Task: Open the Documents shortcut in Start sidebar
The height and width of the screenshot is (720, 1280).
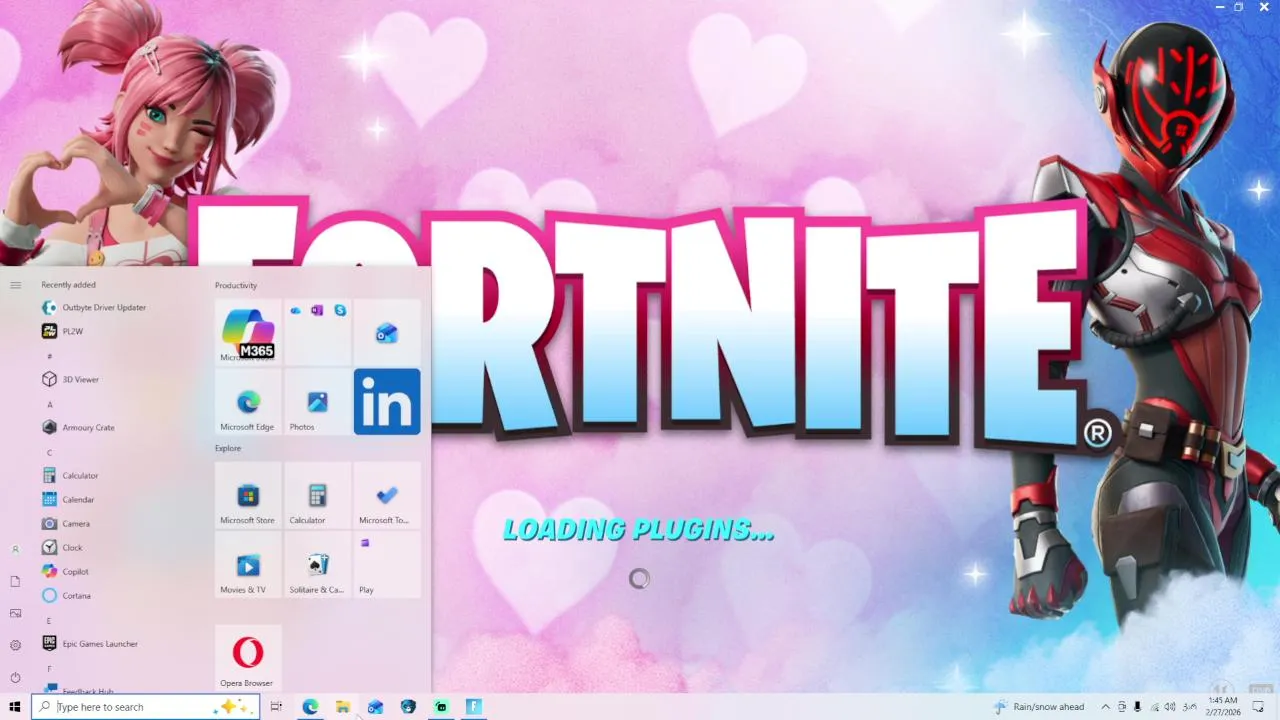Action: tap(15, 581)
